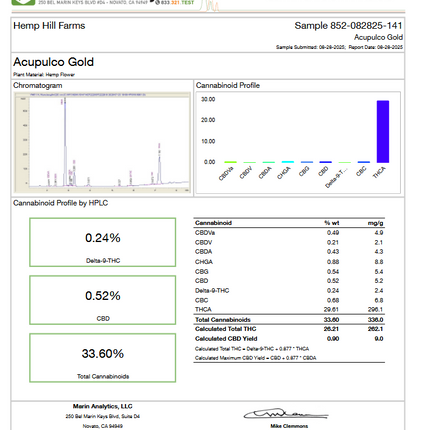Select the 33.60% Total Cannabinoids box
430x430 pixels.
[103, 358]
